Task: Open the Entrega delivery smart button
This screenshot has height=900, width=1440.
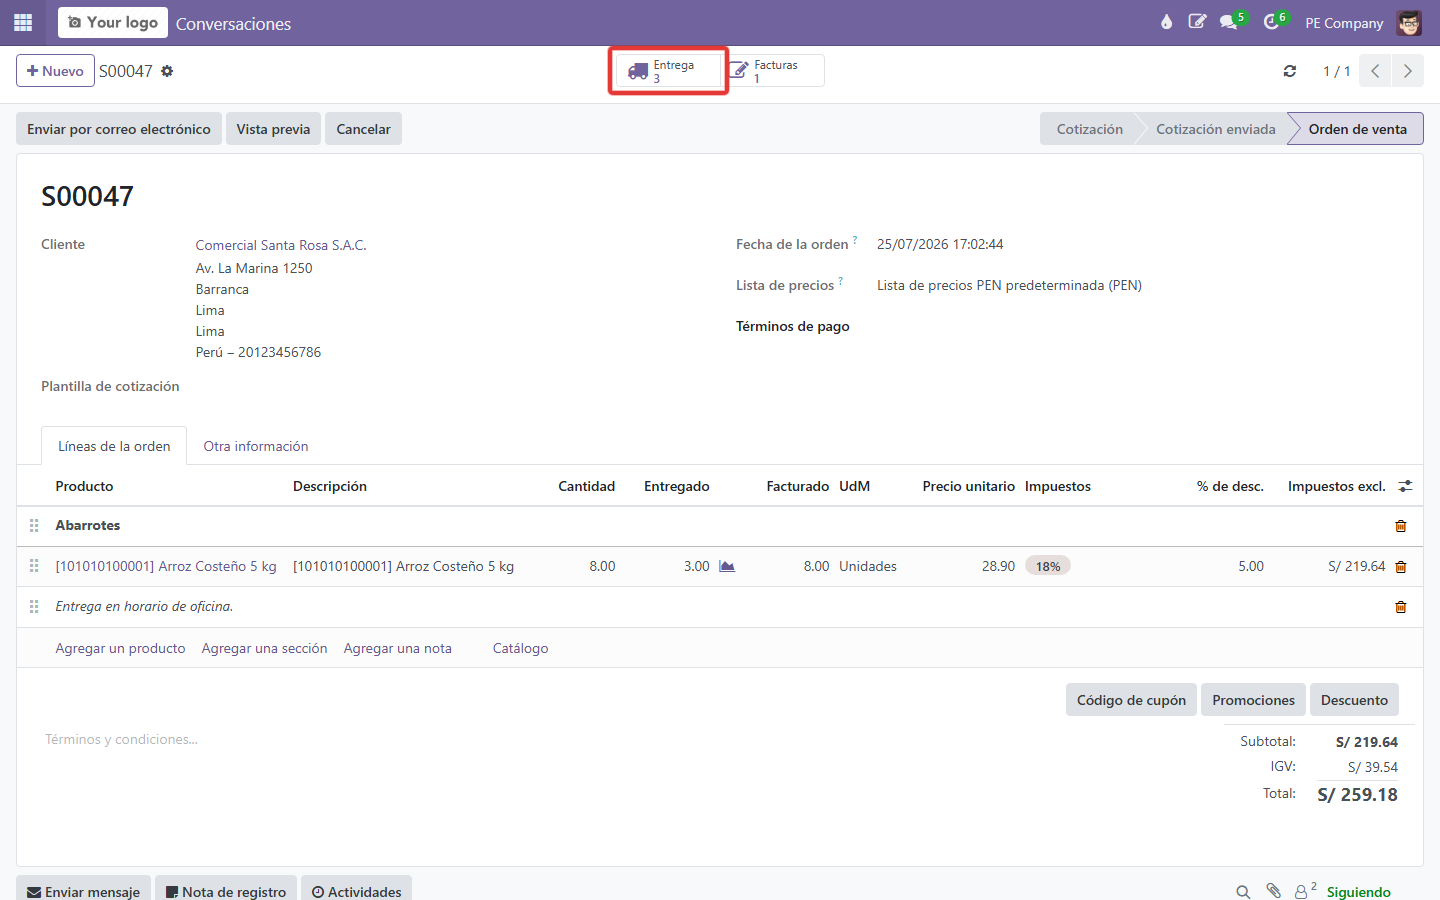Action: [x=668, y=71]
